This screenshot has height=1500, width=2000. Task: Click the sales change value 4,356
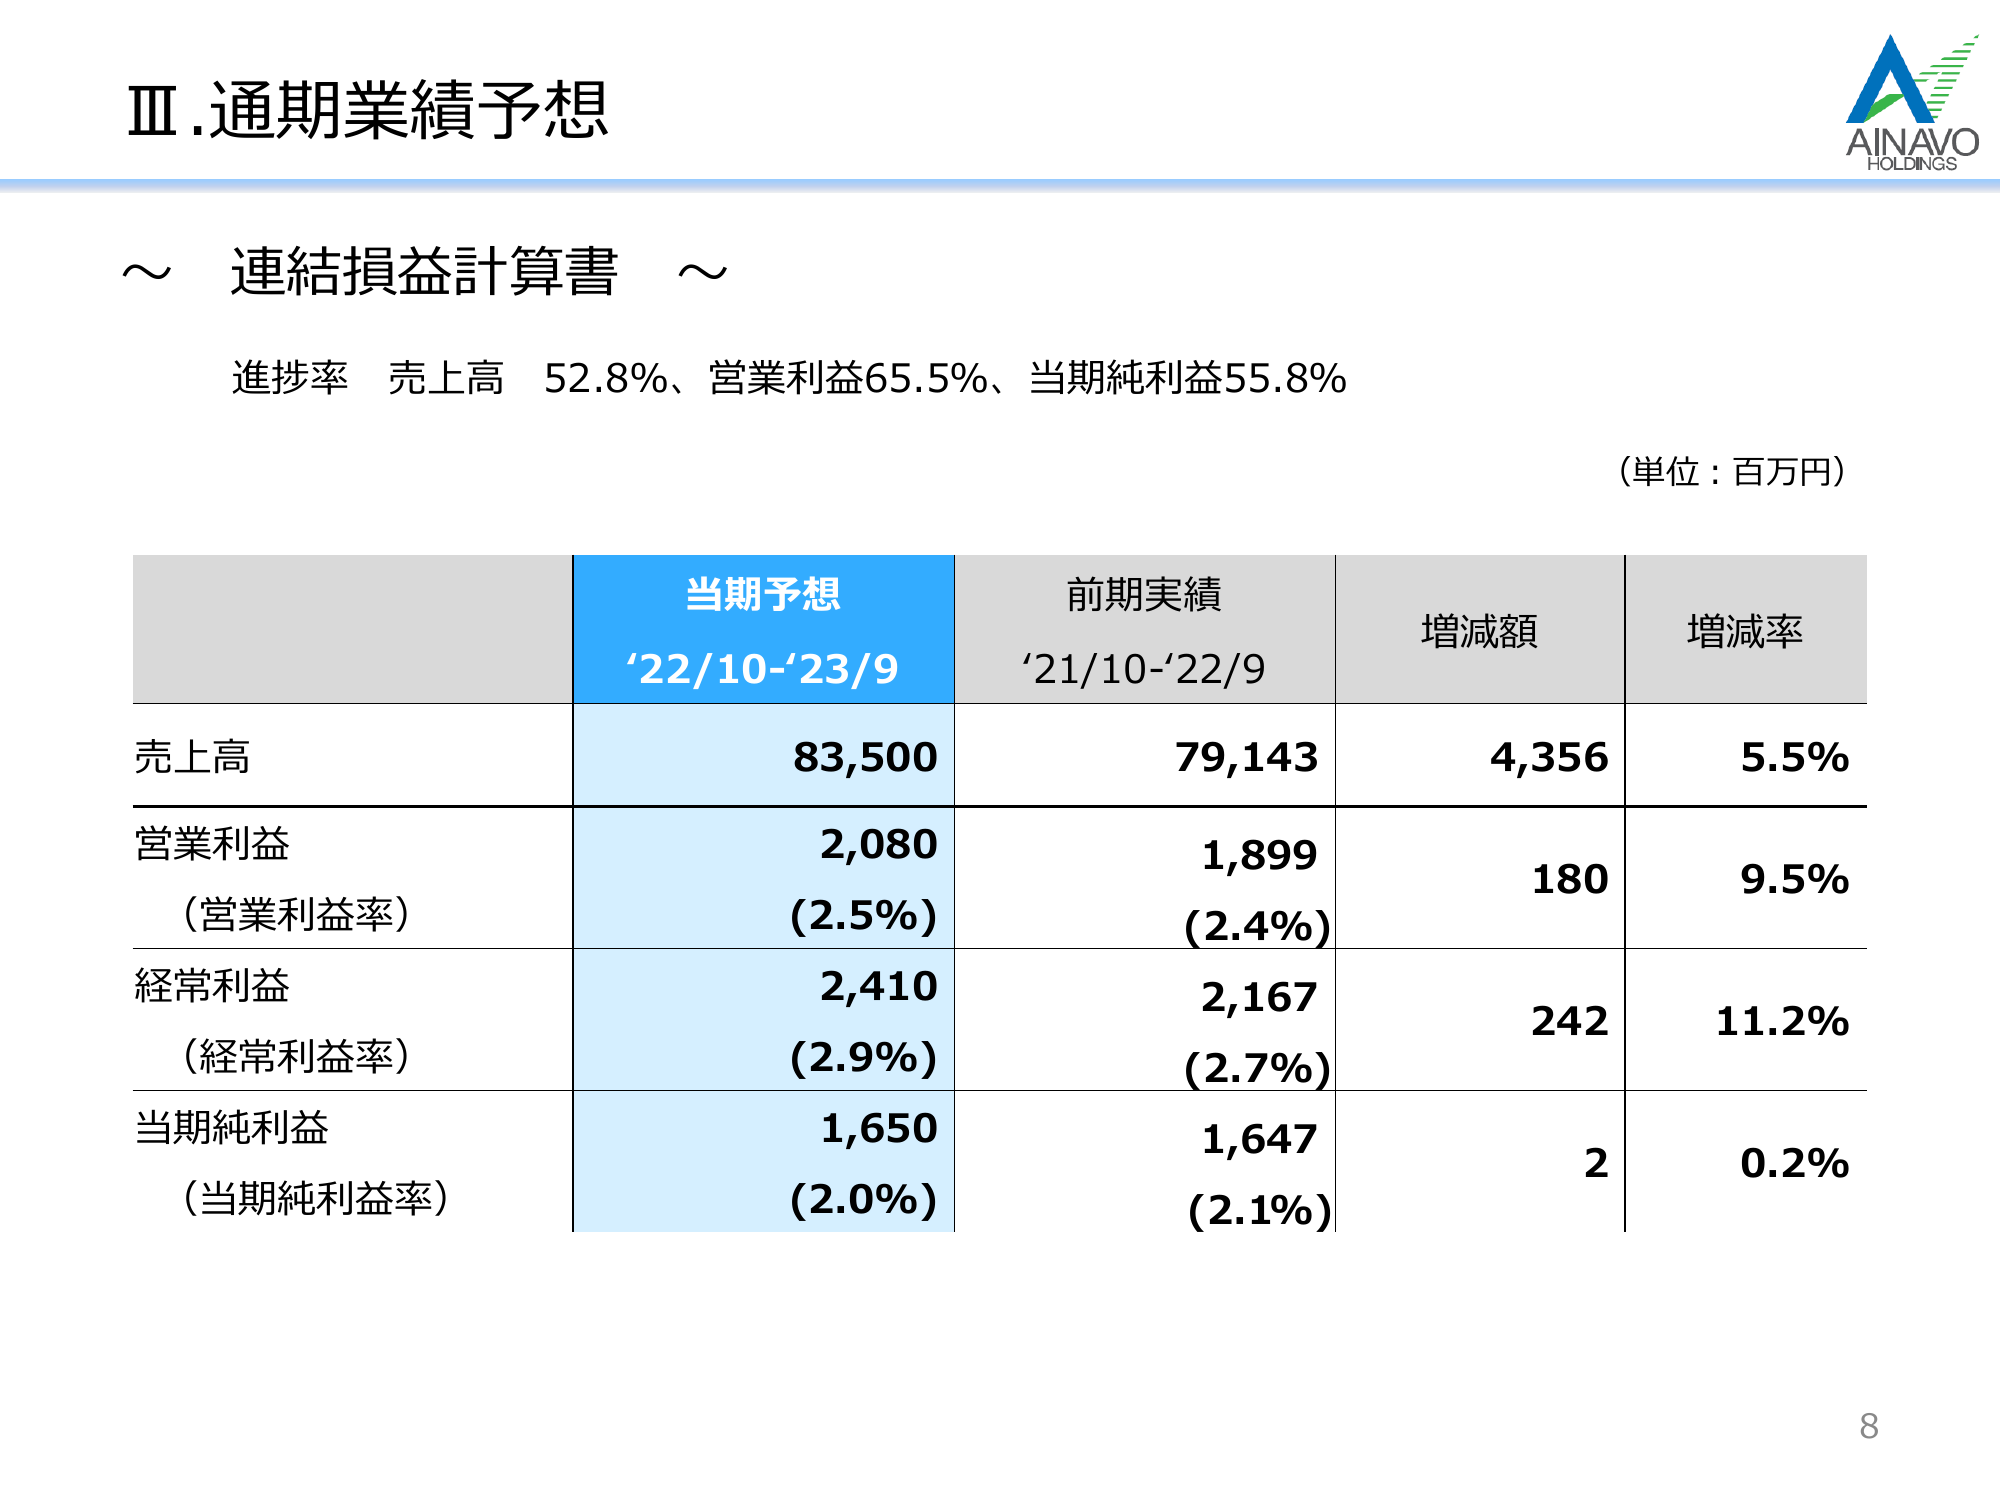click(x=1549, y=757)
